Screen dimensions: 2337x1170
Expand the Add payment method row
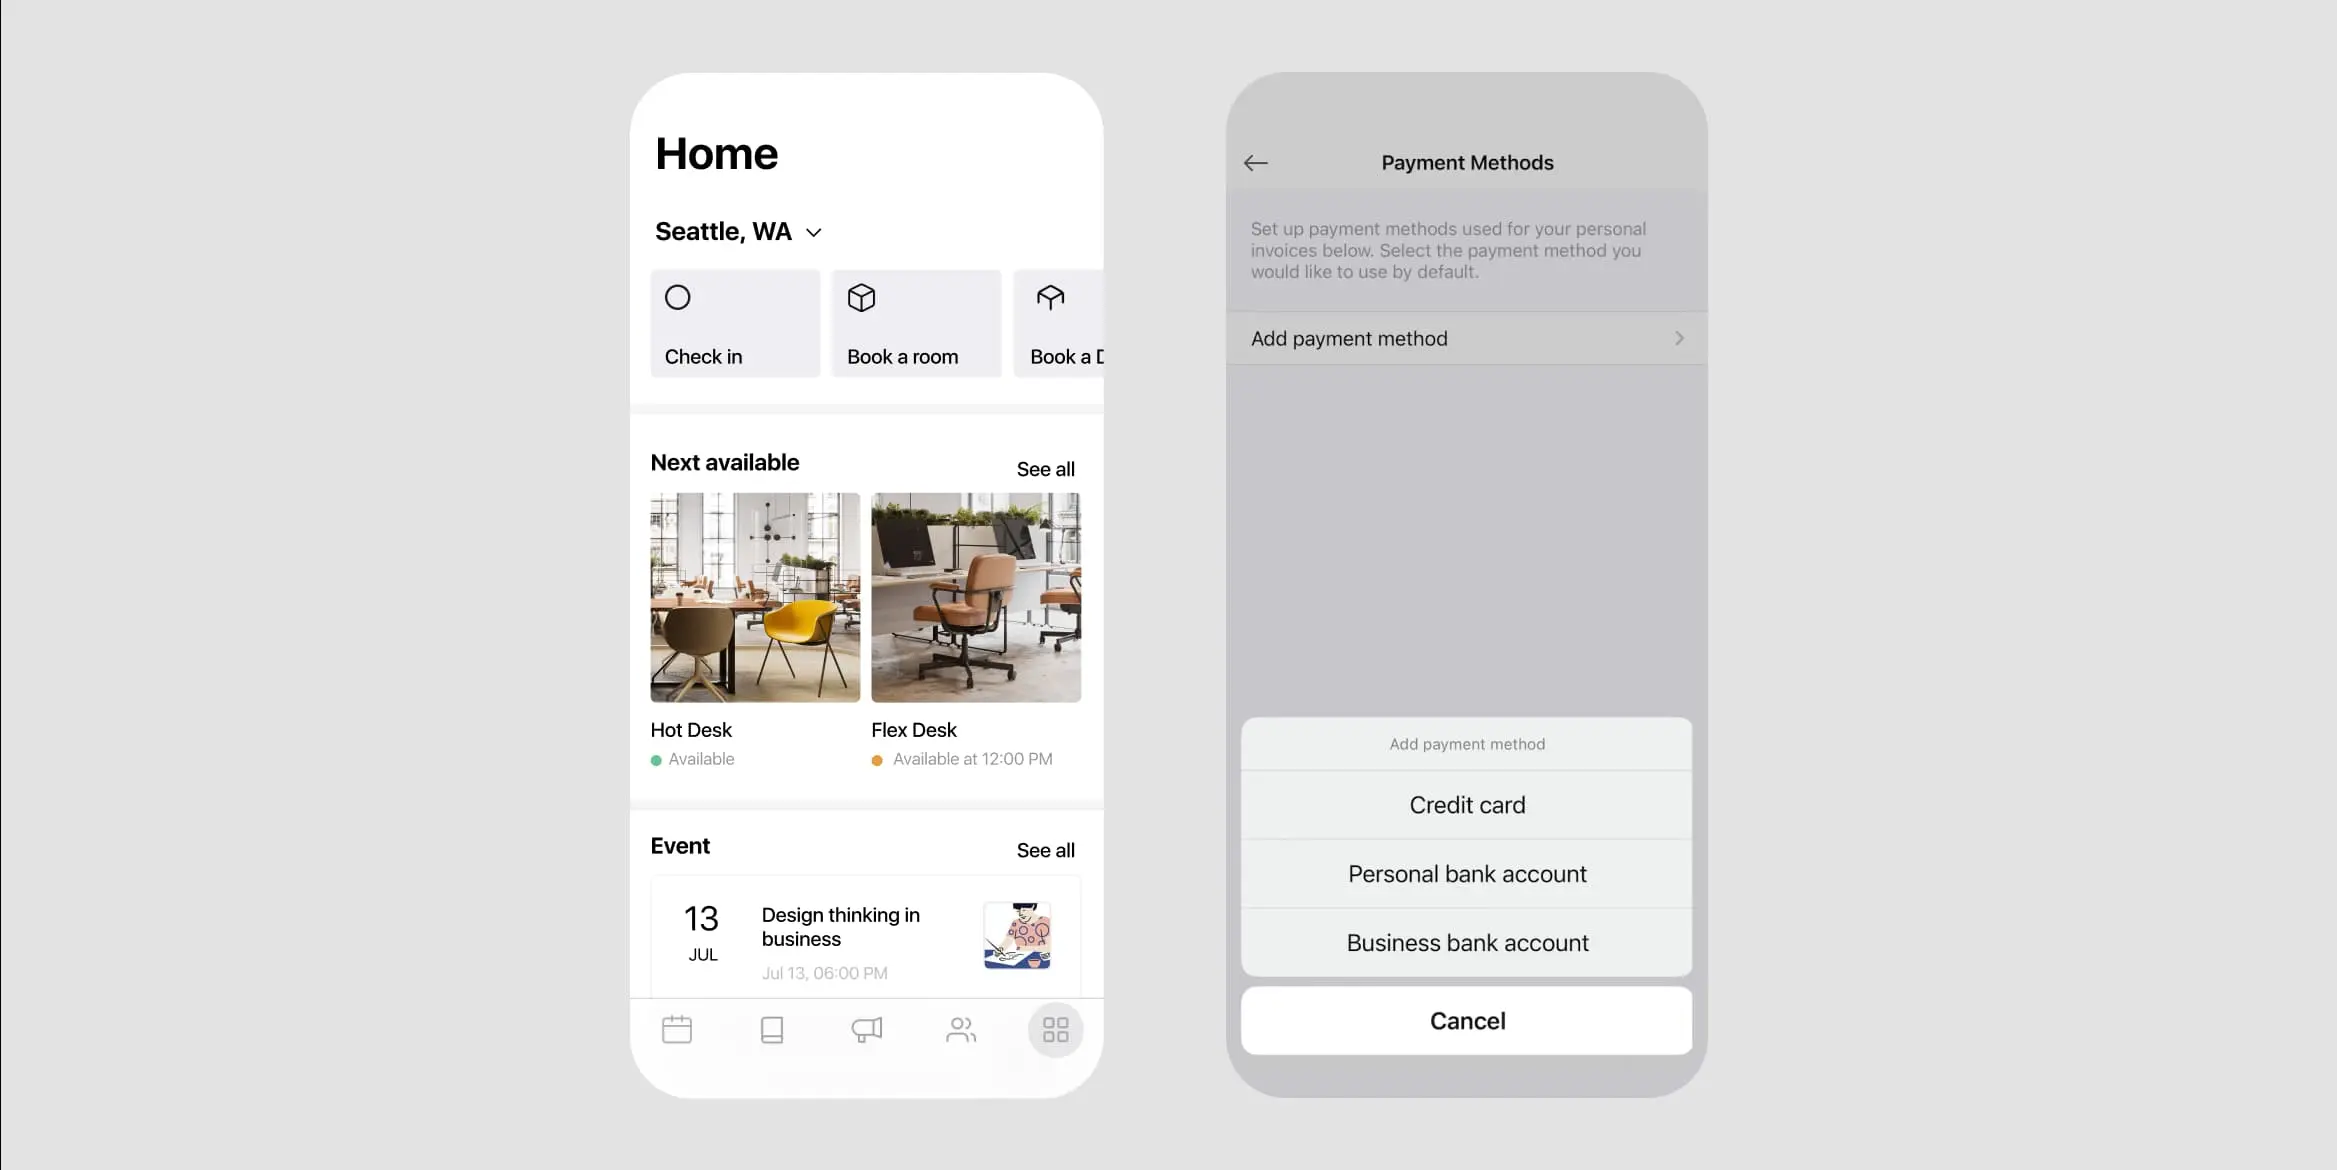(1467, 337)
